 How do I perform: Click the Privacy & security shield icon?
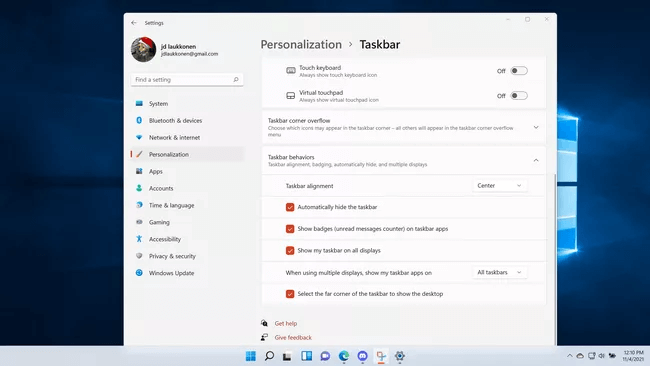(x=139, y=256)
